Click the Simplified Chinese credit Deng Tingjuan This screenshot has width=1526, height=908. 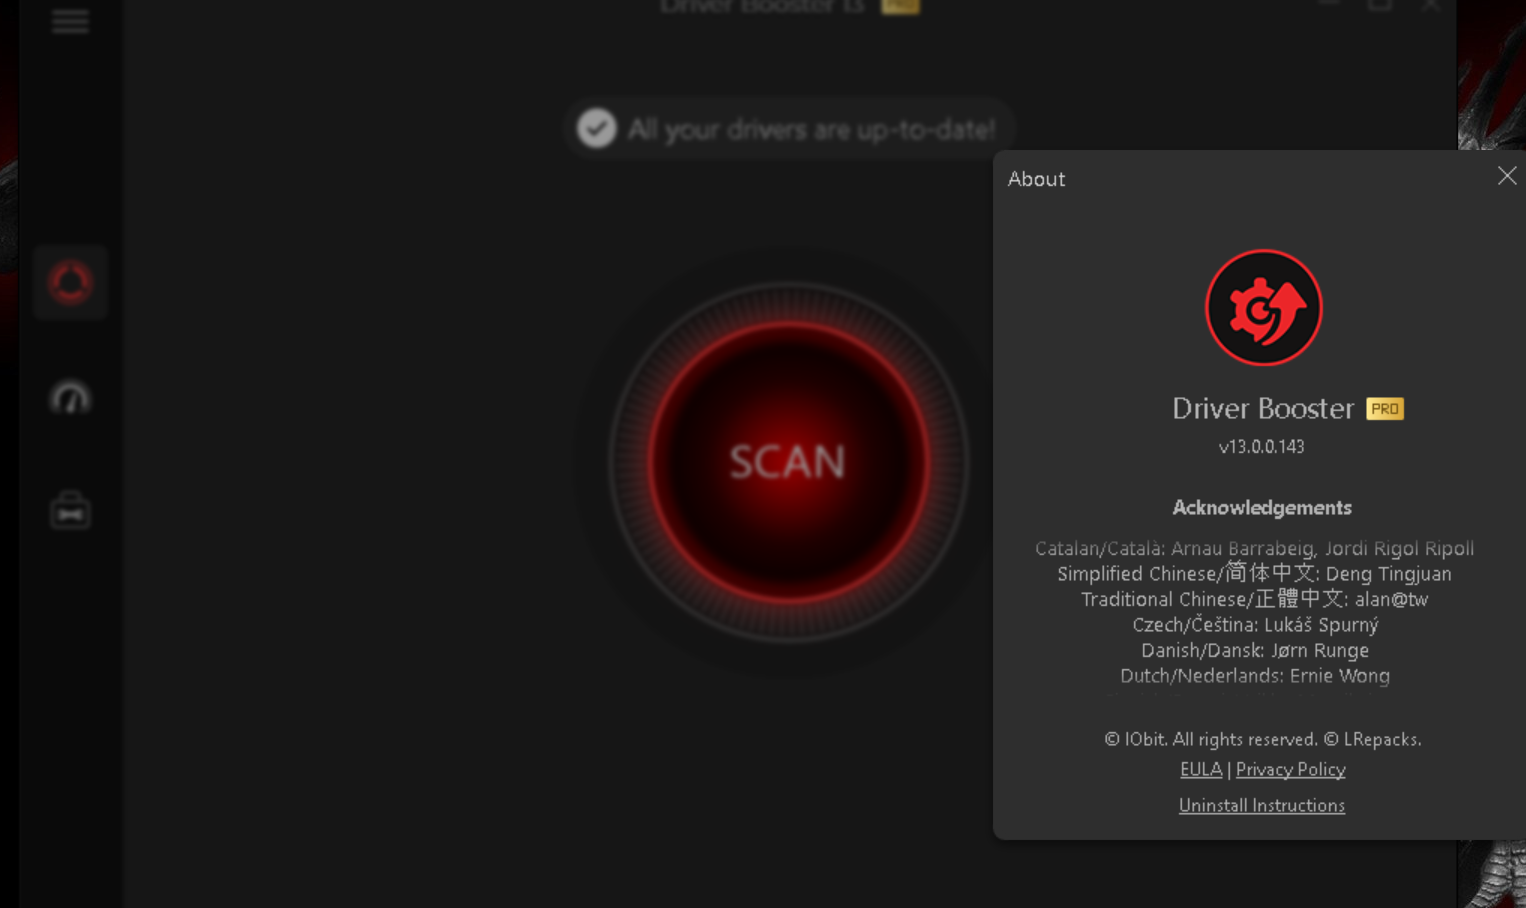coord(1254,574)
